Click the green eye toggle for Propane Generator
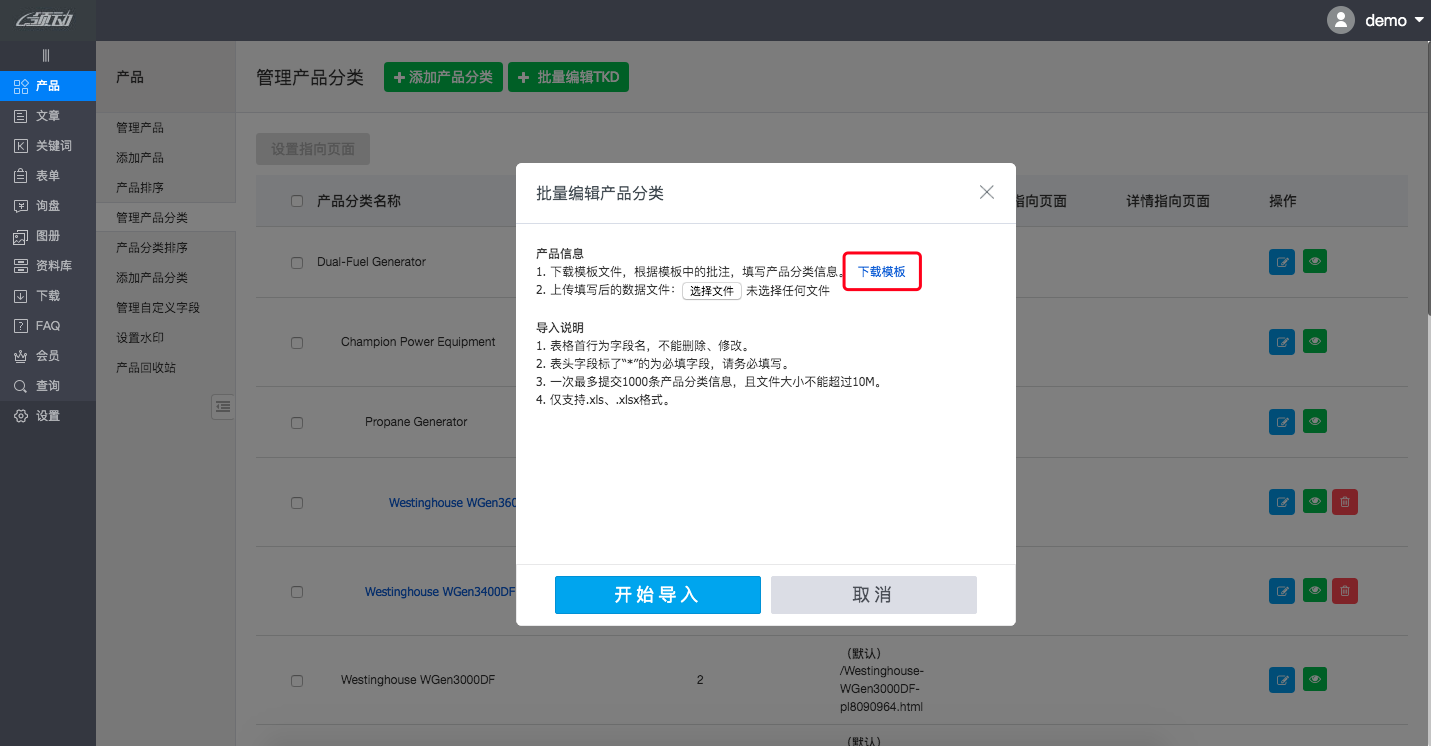 coord(1314,421)
